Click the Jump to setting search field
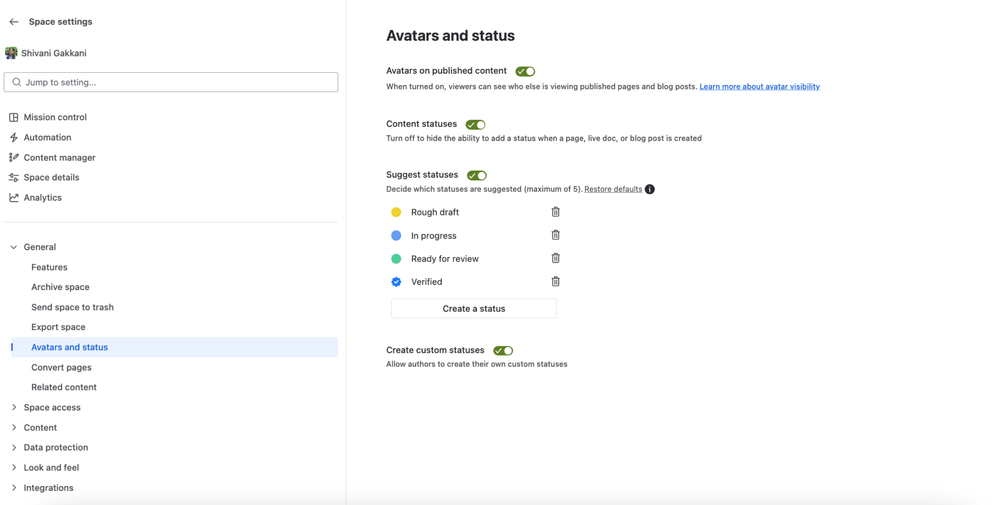Screen dimensions: 998x505 pyautogui.click(x=171, y=82)
